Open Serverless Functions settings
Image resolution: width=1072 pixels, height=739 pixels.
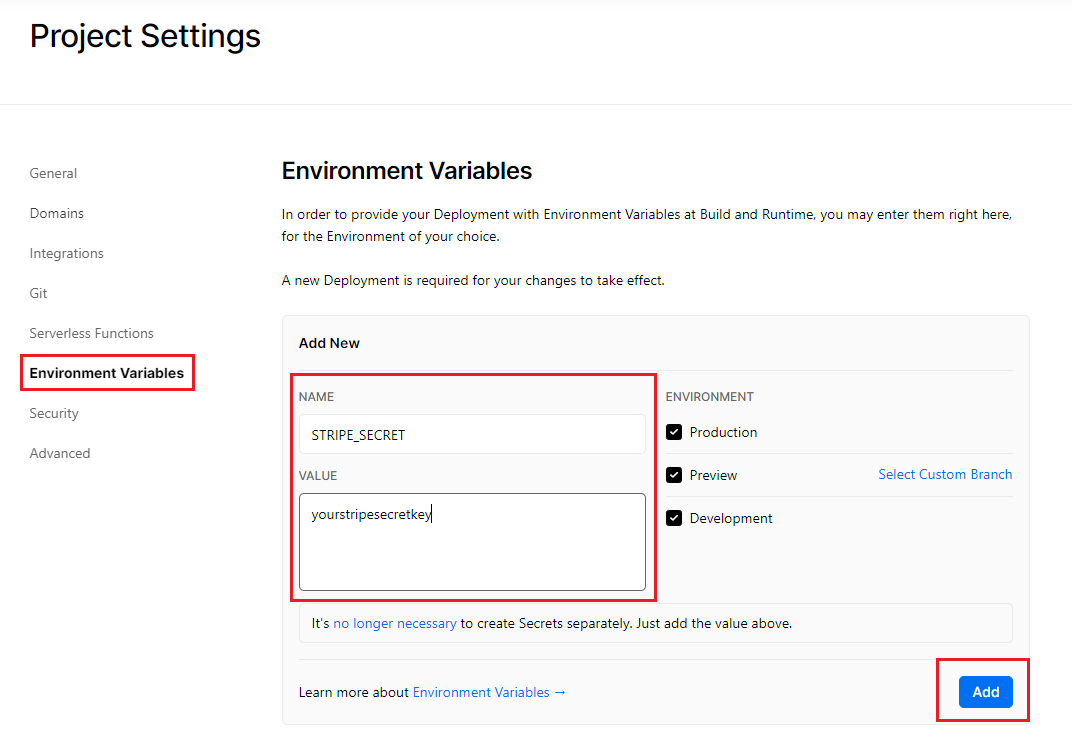point(92,333)
